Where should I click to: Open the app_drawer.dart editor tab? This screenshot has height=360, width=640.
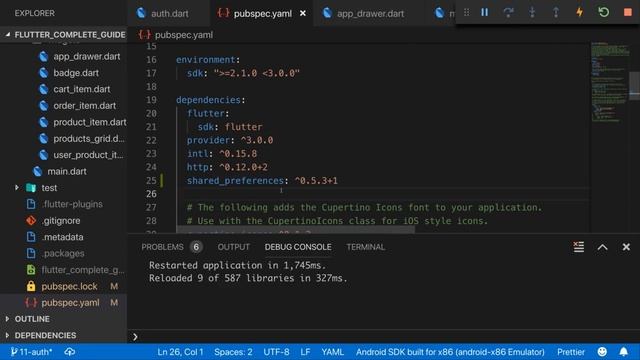pos(370,13)
